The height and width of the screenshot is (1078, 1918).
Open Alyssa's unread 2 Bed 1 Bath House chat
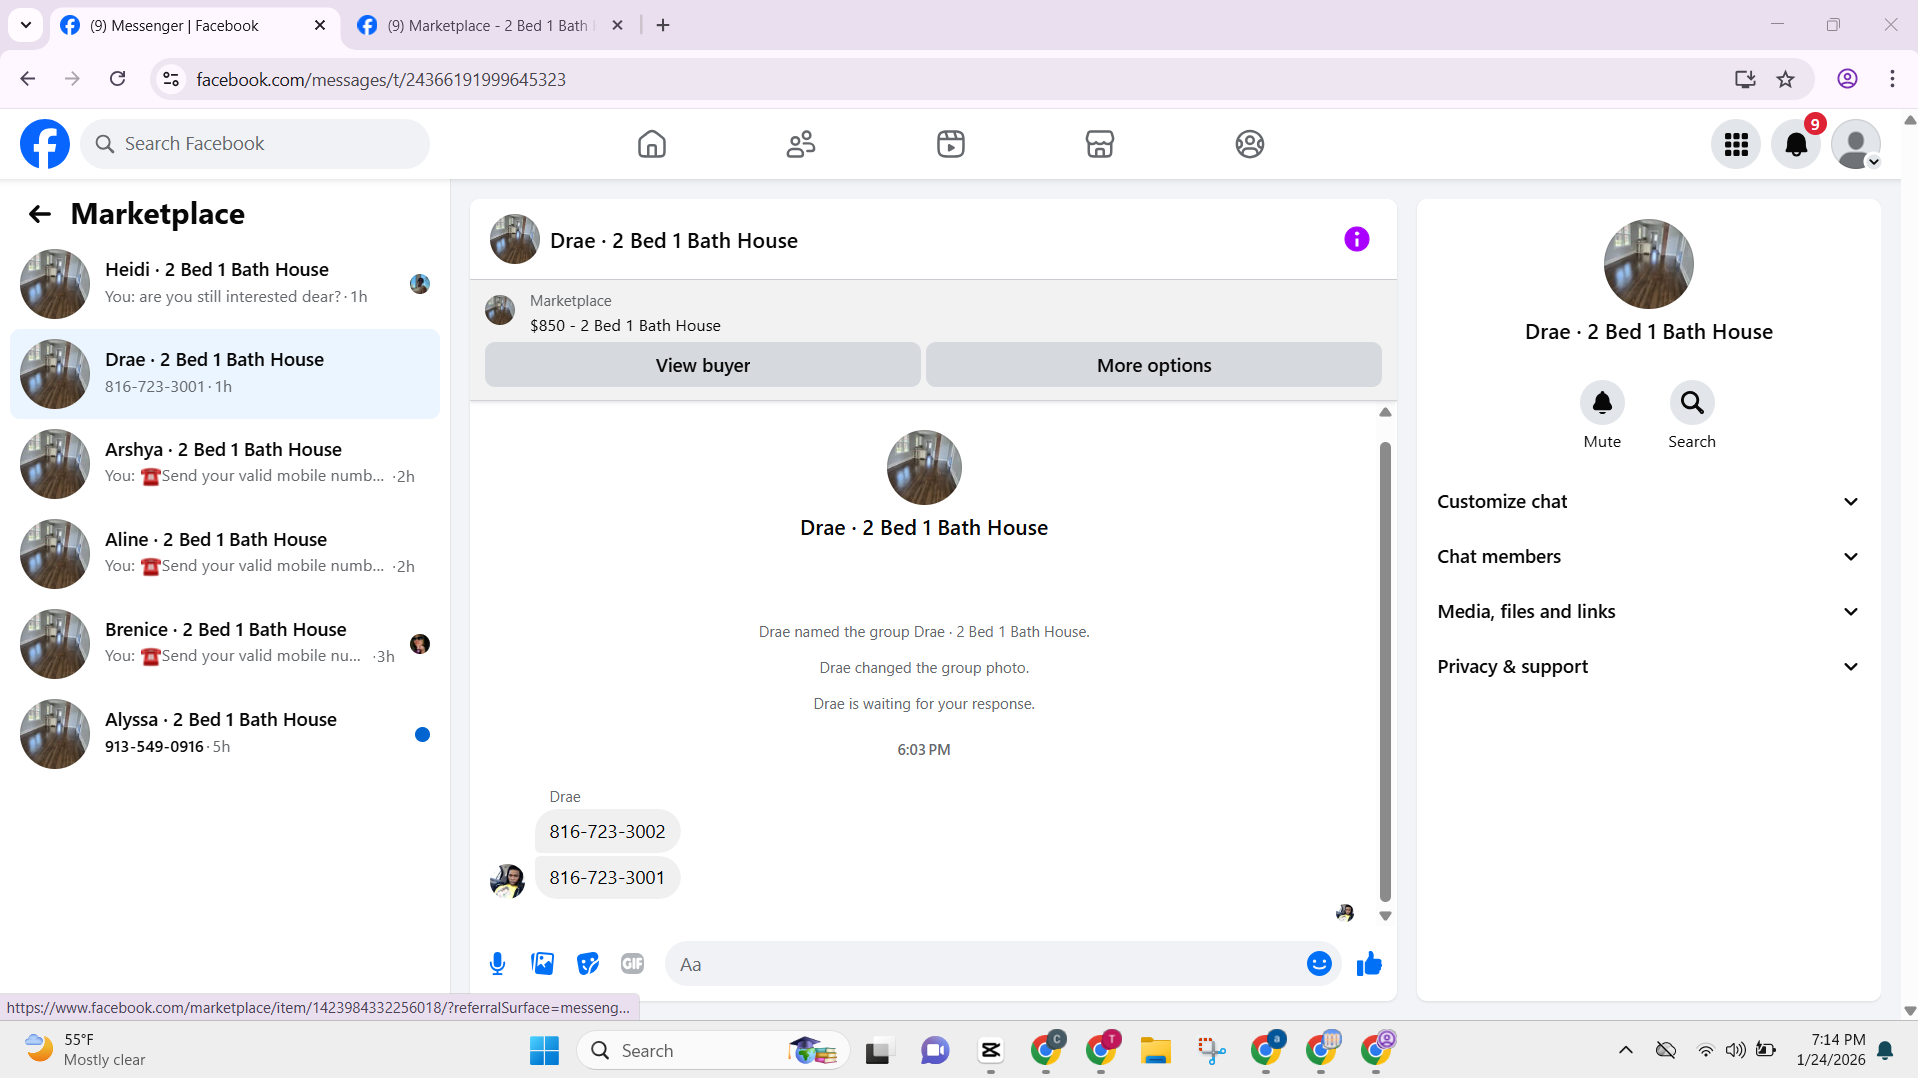click(x=225, y=734)
